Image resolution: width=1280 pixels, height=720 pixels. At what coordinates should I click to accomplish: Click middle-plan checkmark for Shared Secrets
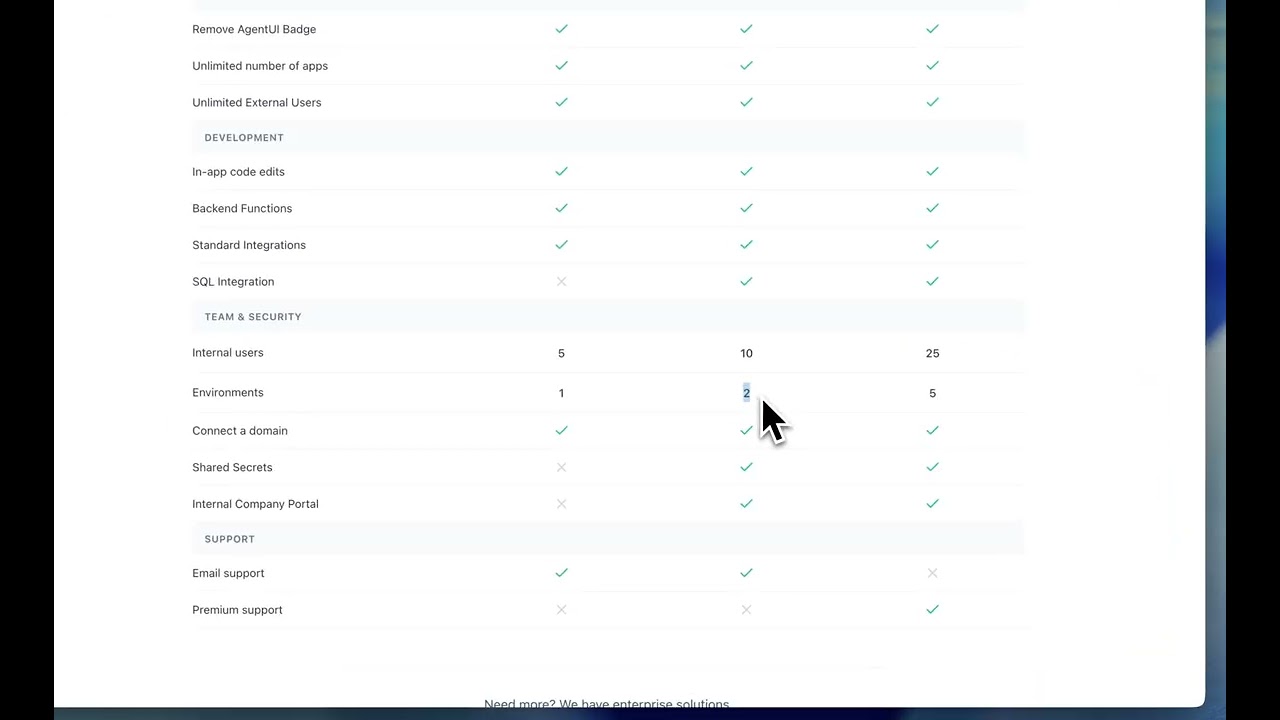tap(746, 467)
